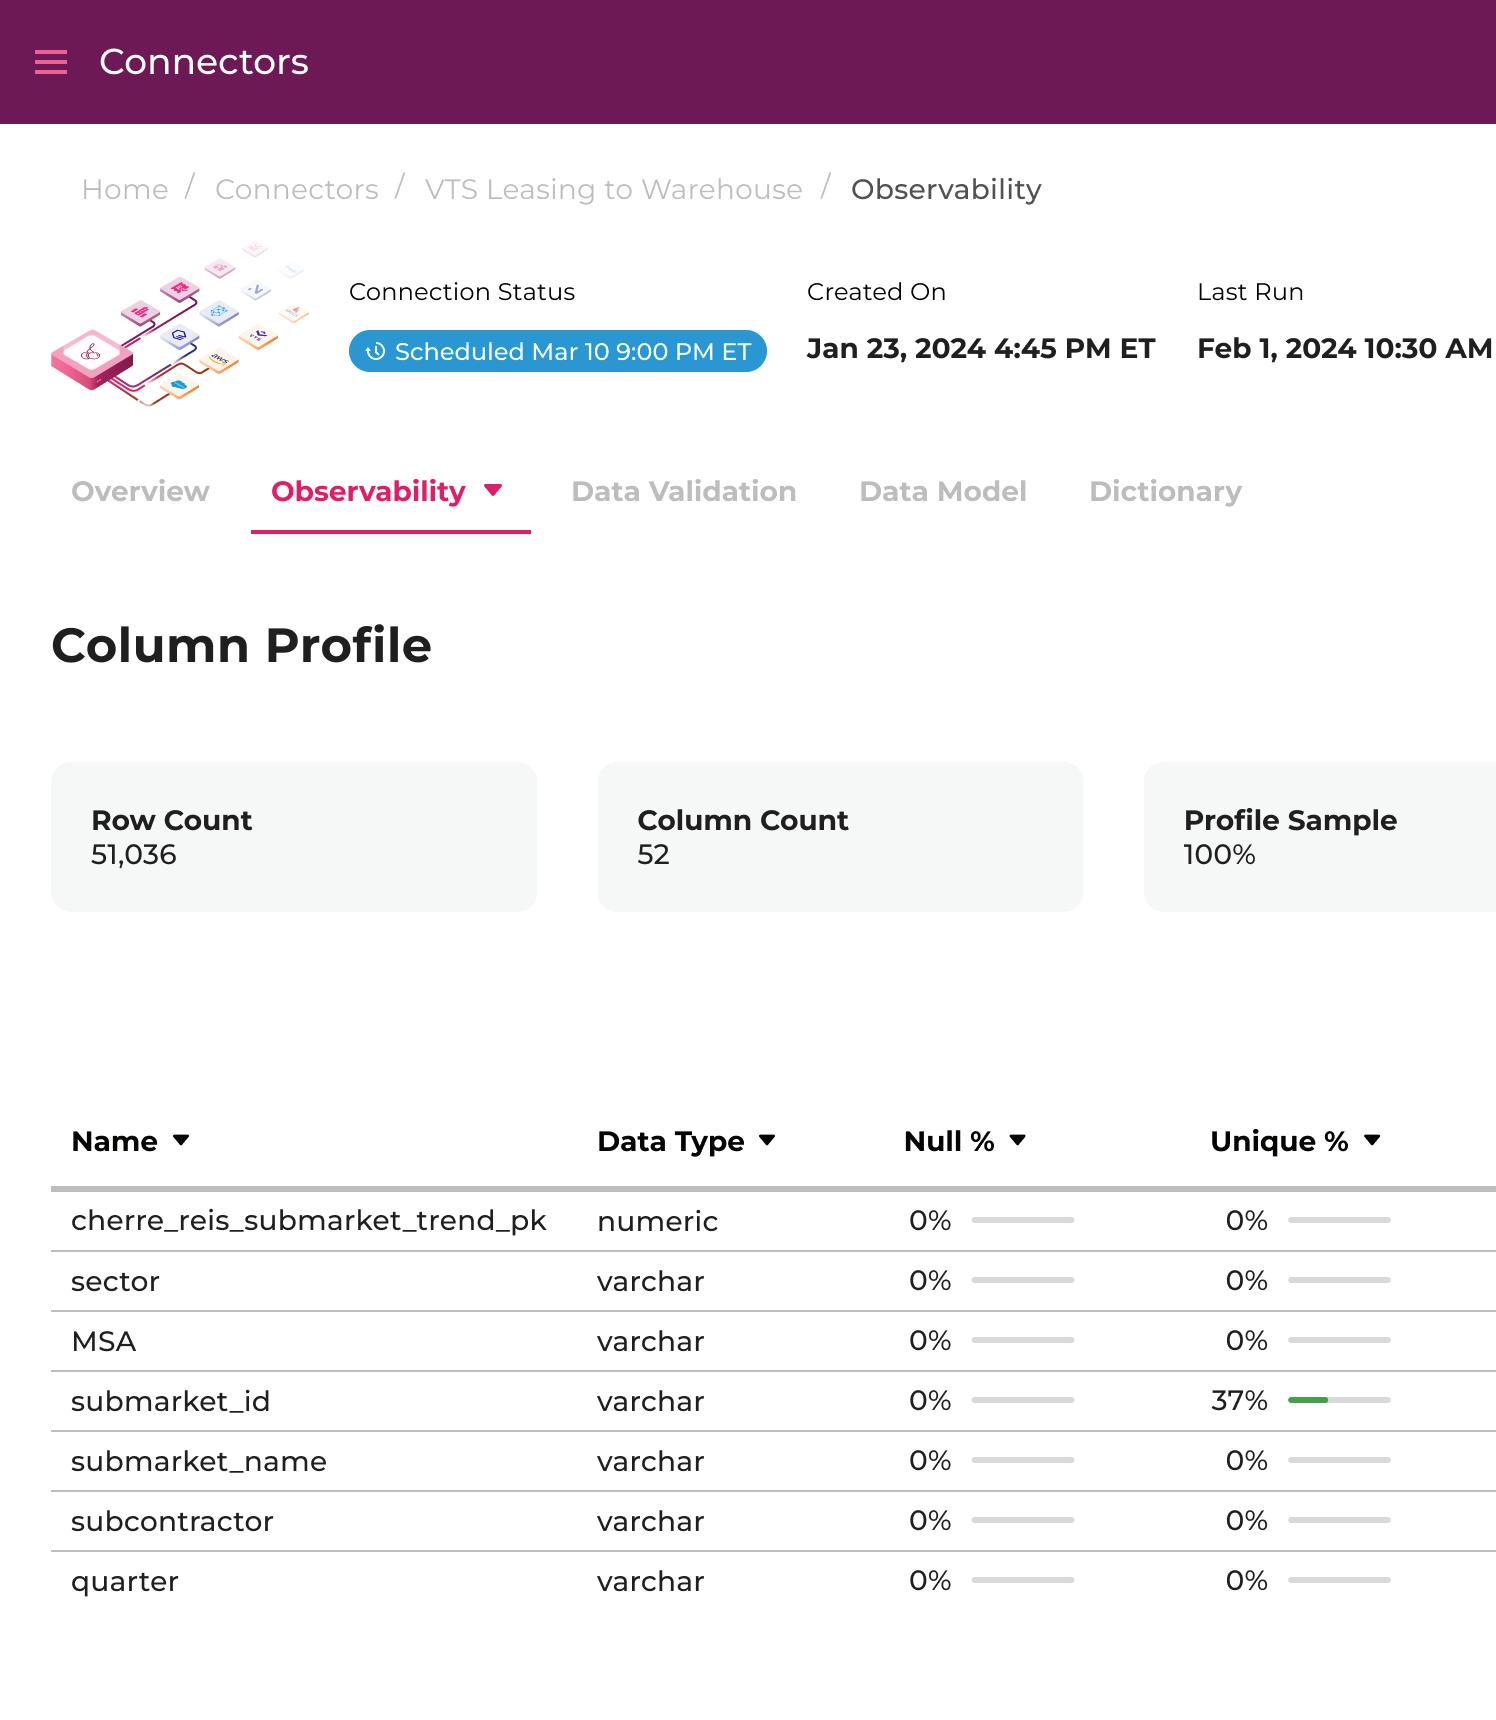
Task: Open the VTS Leasing to Warehouse breadcrumb
Action: coord(613,189)
